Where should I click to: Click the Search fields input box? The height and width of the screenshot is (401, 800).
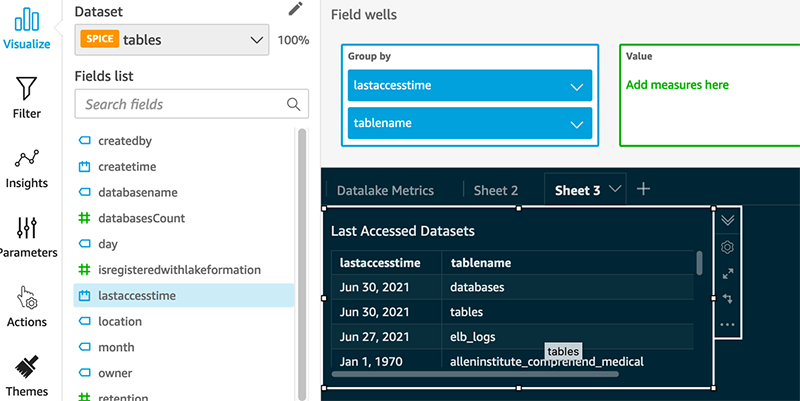pyautogui.click(x=182, y=104)
